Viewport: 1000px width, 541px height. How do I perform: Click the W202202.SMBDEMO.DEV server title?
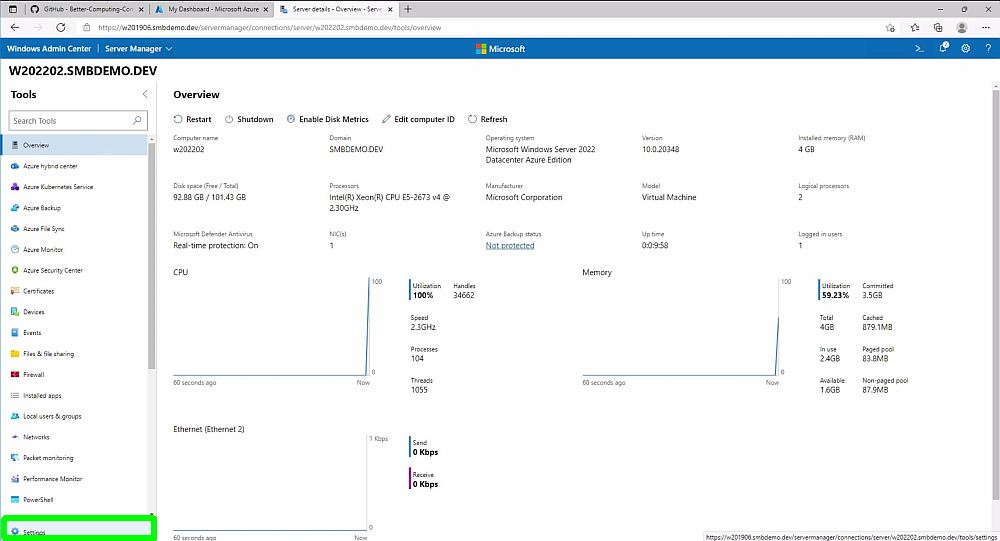tap(83, 71)
